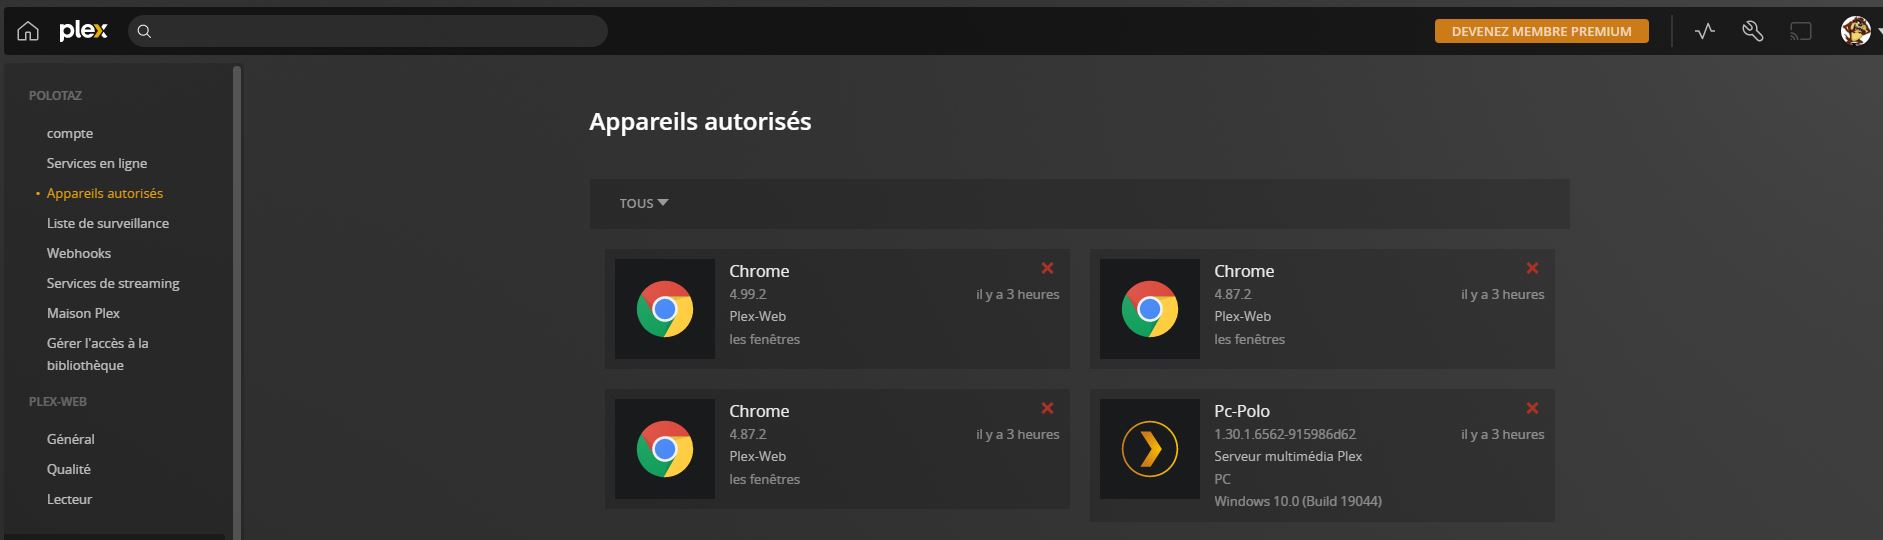Open the activity pulse icon
1883x540 pixels.
tap(1705, 31)
